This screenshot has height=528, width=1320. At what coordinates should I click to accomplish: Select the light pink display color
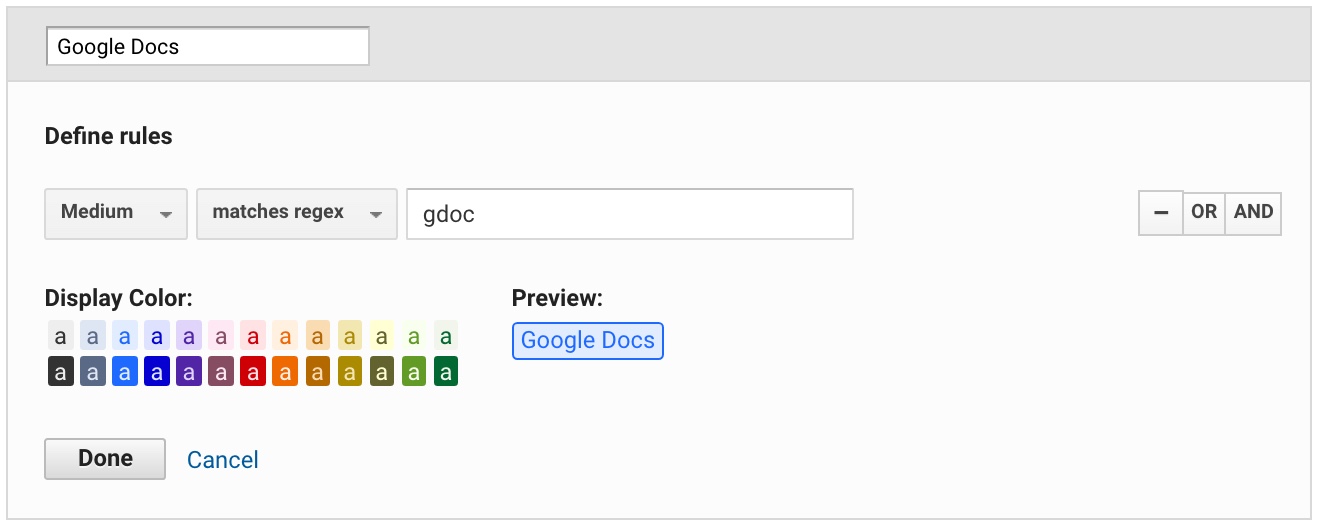click(x=221, y=335)
